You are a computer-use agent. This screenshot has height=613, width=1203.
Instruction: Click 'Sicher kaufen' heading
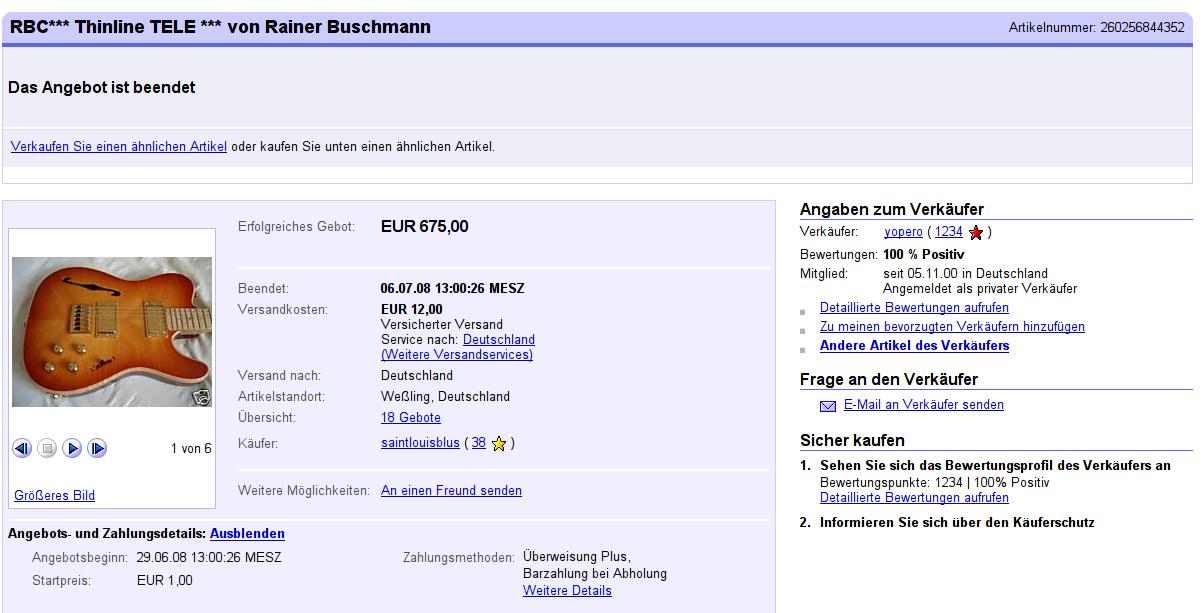pos(852,441)
